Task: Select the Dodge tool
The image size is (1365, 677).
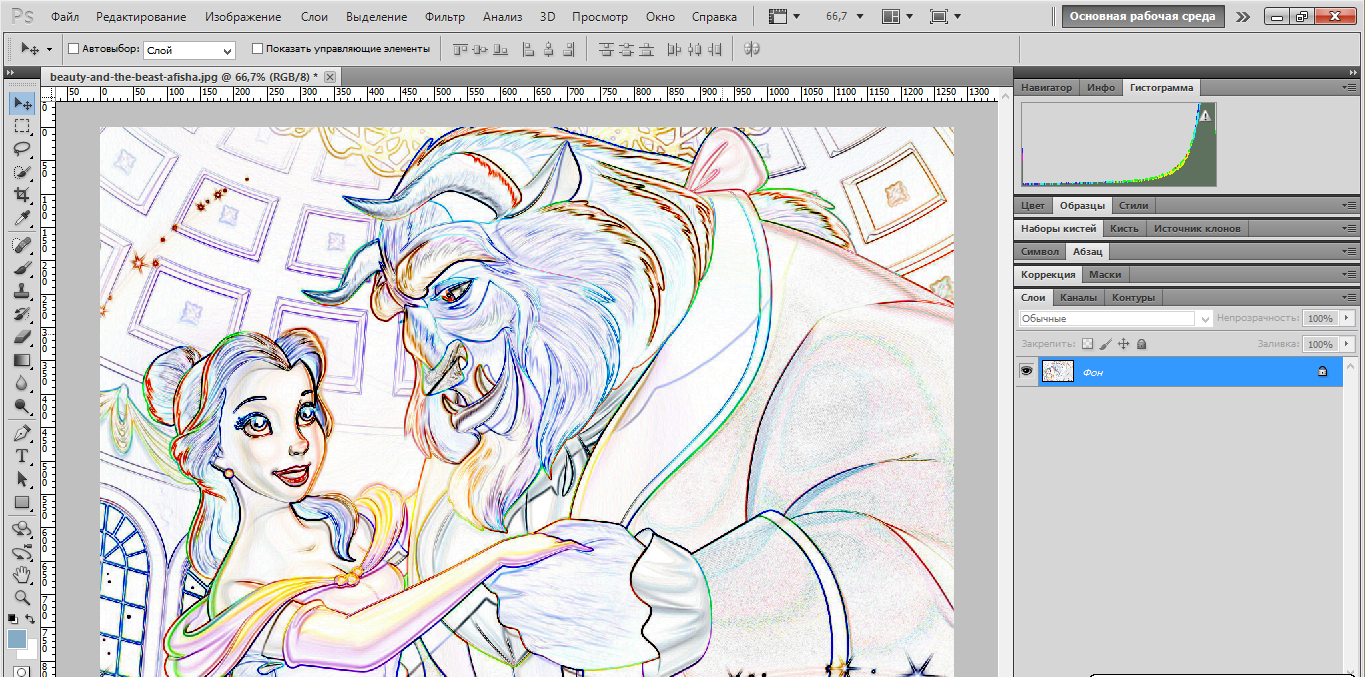Action: (x=22, y=407)
